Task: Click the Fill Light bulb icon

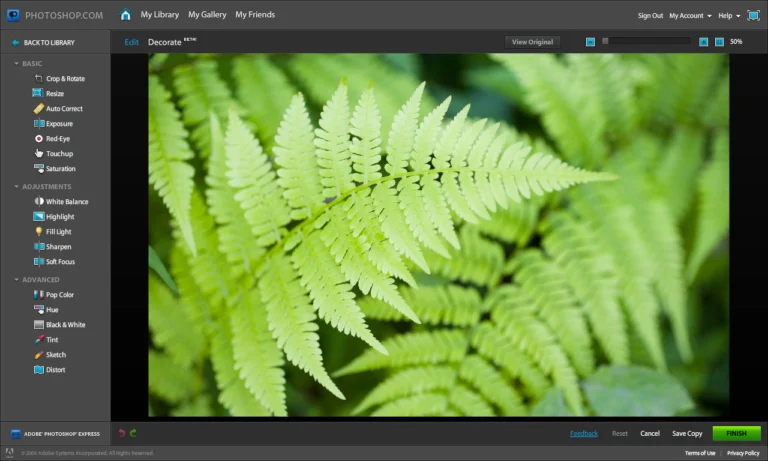Action: click(39, 231)
